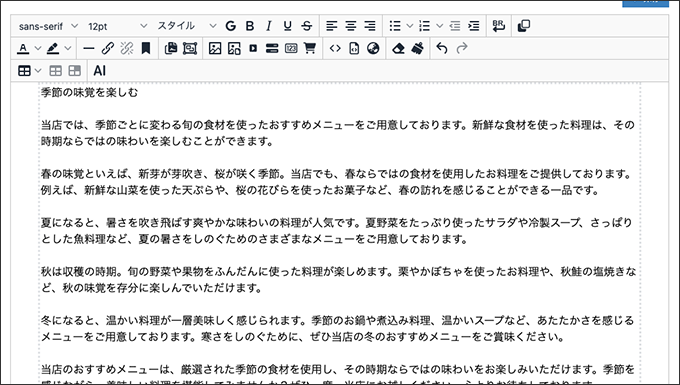Click the paragraph starting with 冬になると、温かい
The width and height of the screenshot is (680, 385).
pos(337,329)
